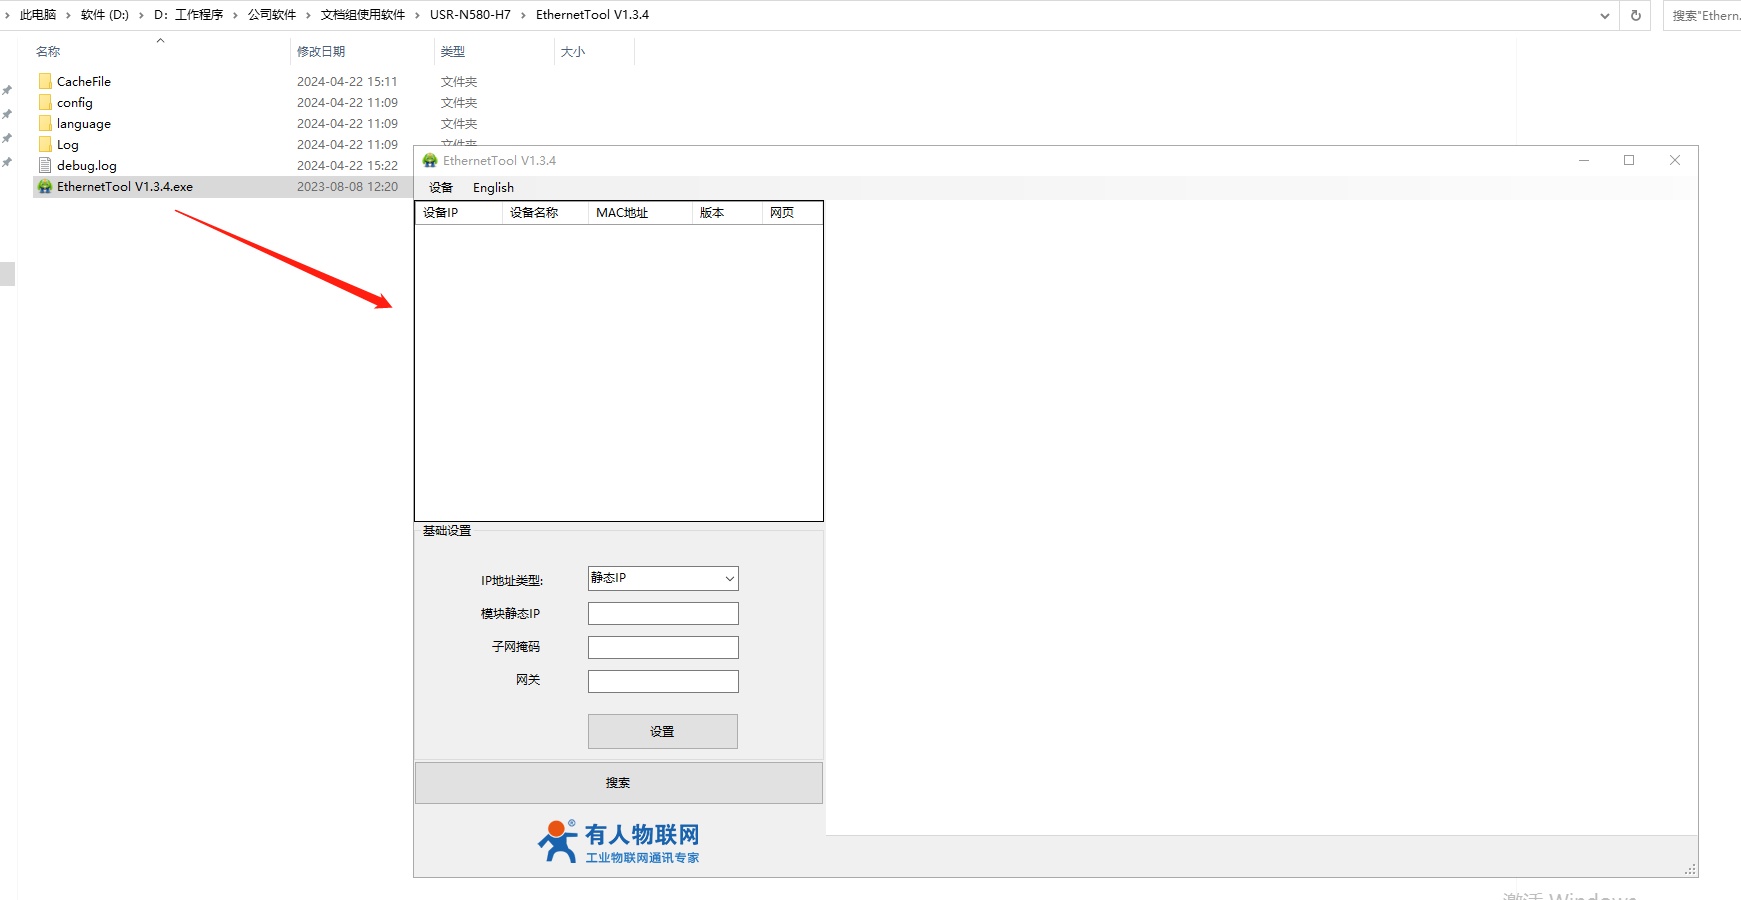
Task: Minimize the EthernetTool window
Action: (x=1584, y=160)
